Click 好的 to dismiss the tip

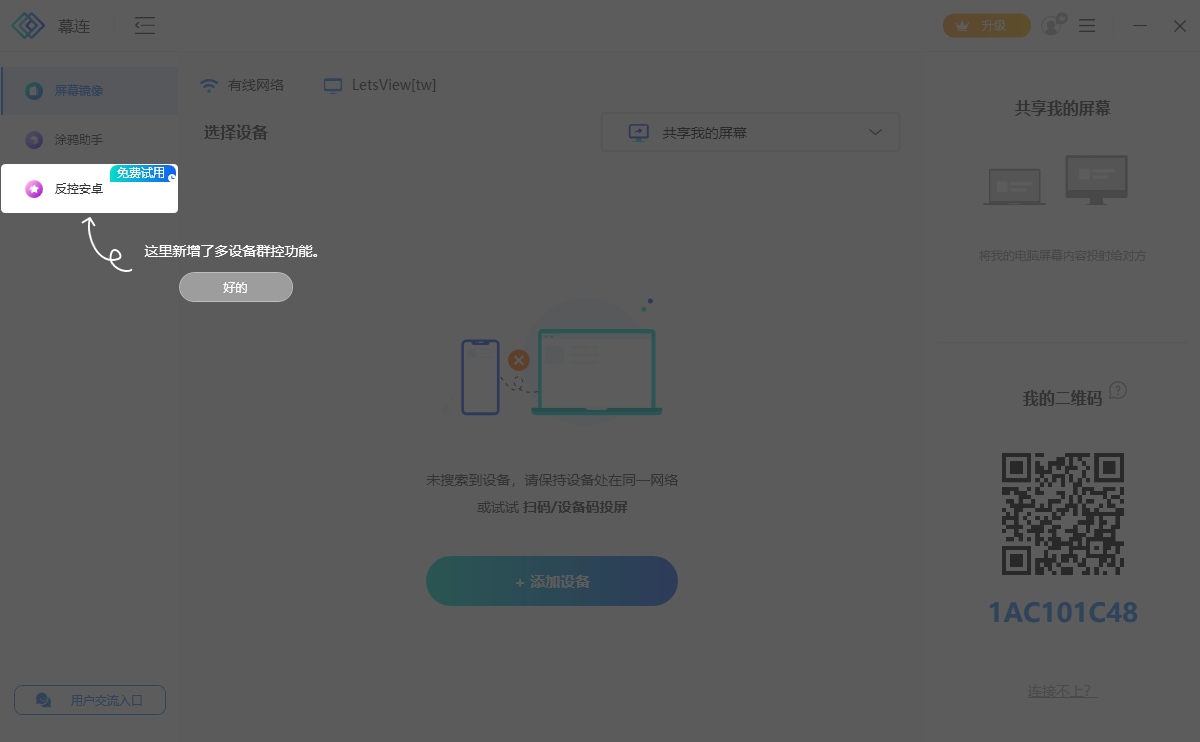point(236,287)
